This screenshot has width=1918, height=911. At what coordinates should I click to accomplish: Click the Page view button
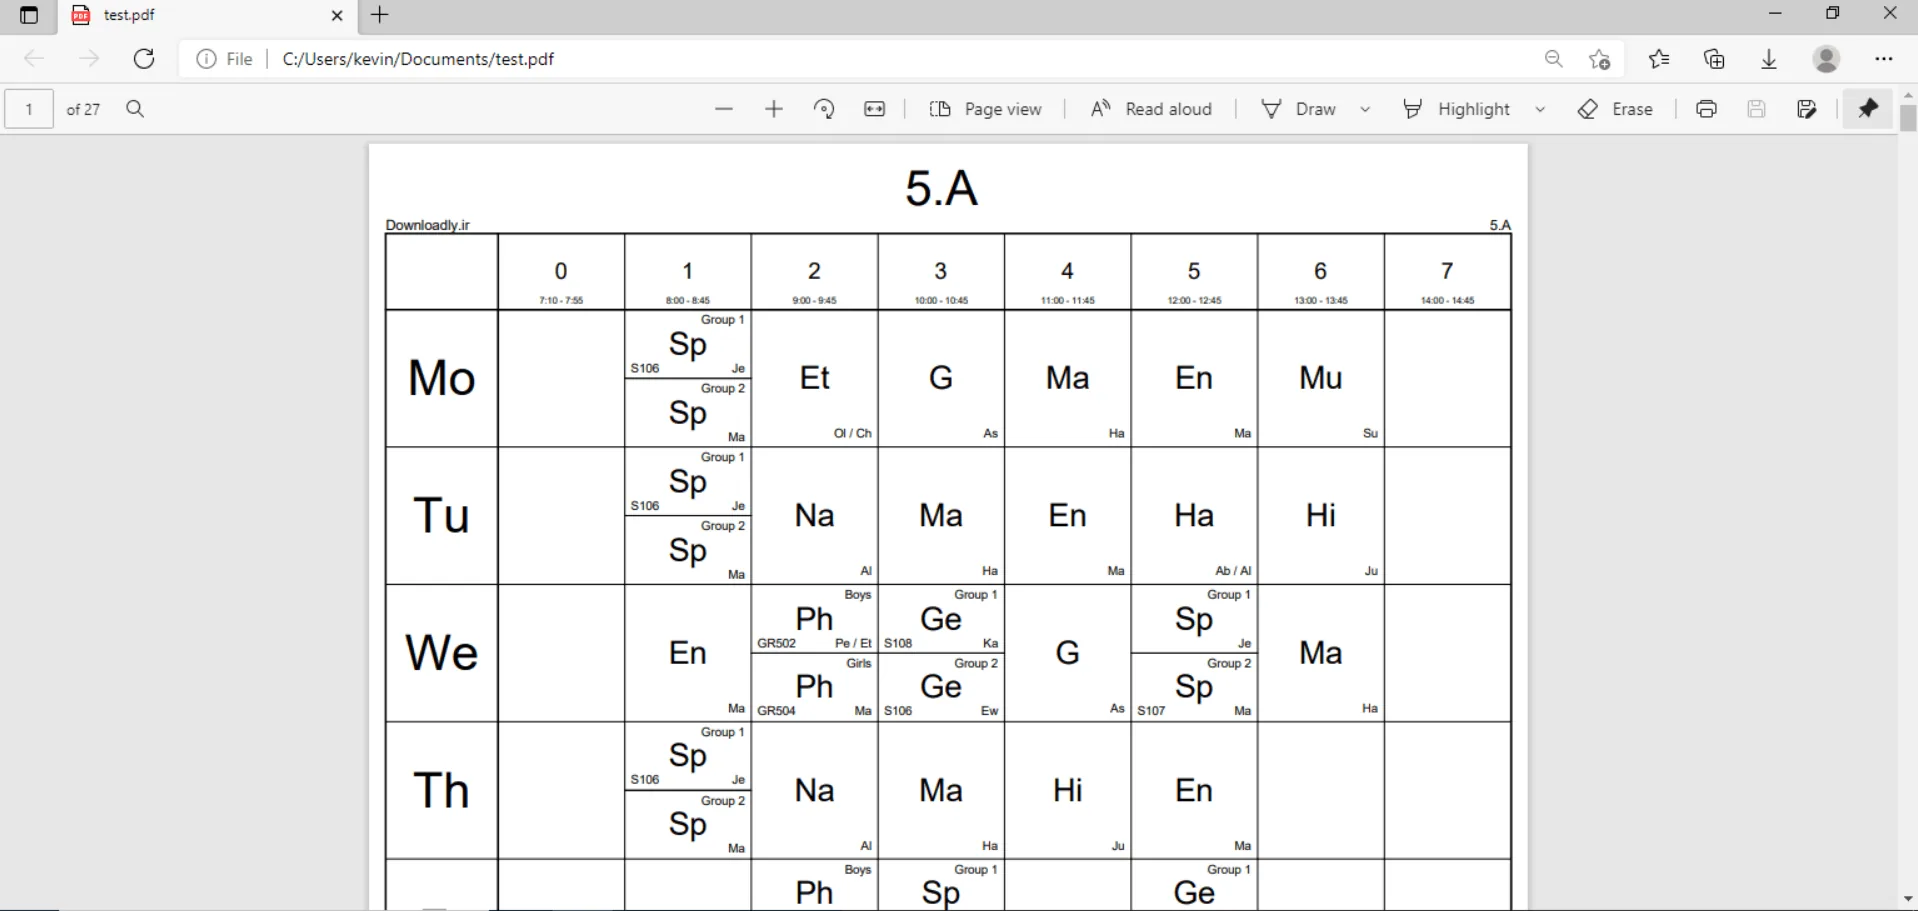pos(986,109)
